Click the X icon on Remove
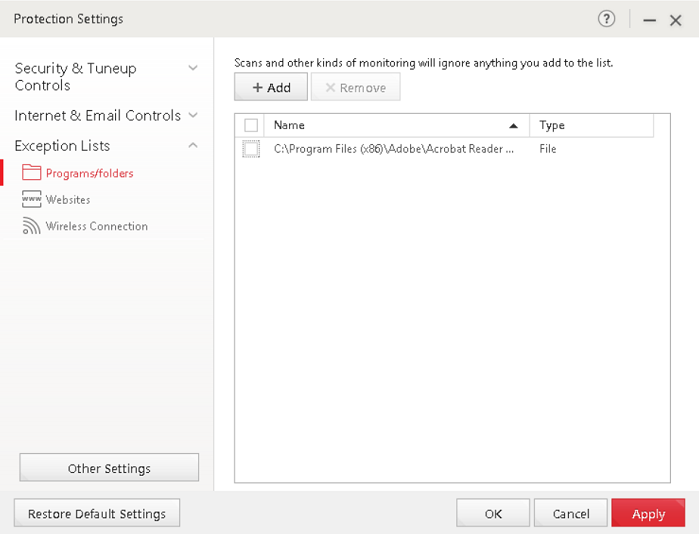 (329, 88)
